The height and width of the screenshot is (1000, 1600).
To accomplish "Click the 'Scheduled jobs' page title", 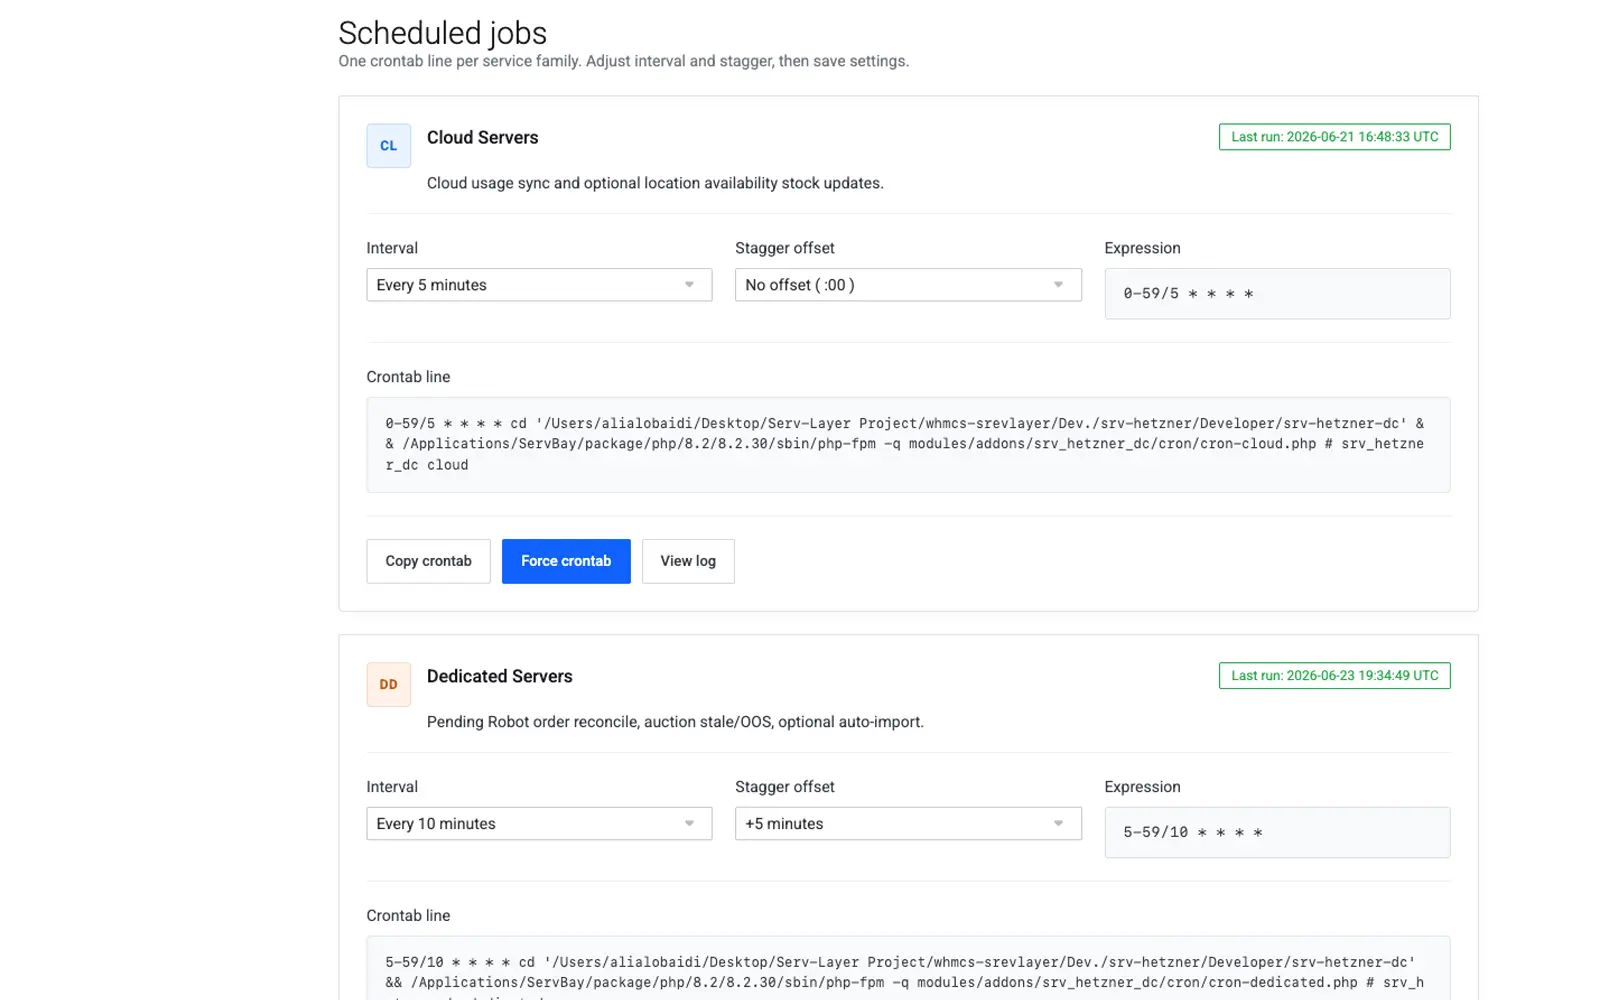I will 443,33.
